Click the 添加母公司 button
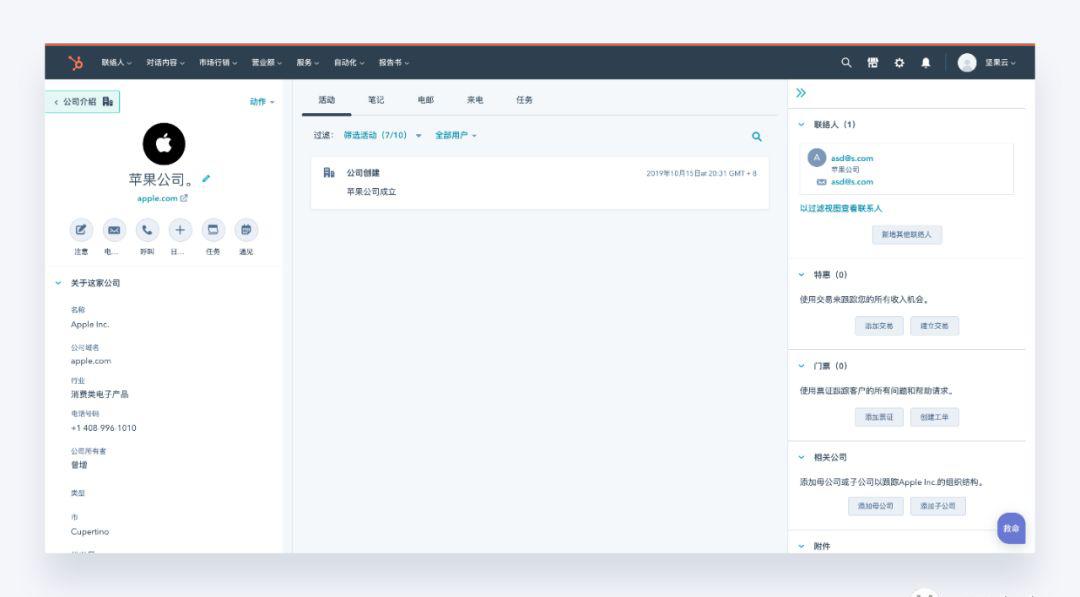Screen dimensions: 1080x597 coord(875,506)
